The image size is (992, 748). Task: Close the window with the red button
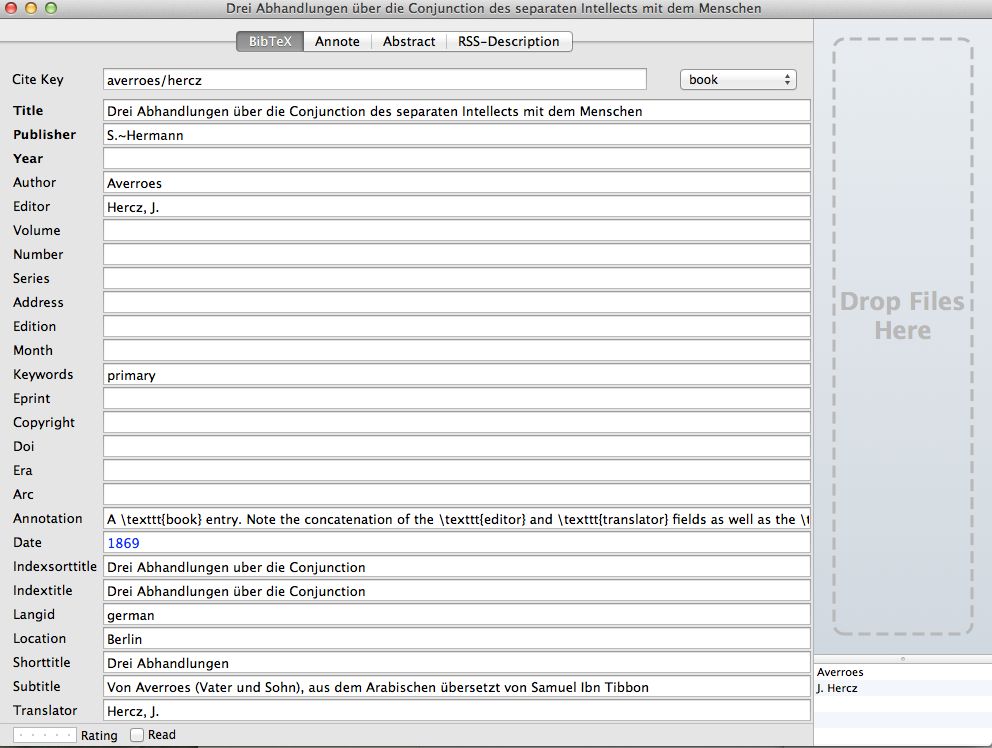coord(11,8)
